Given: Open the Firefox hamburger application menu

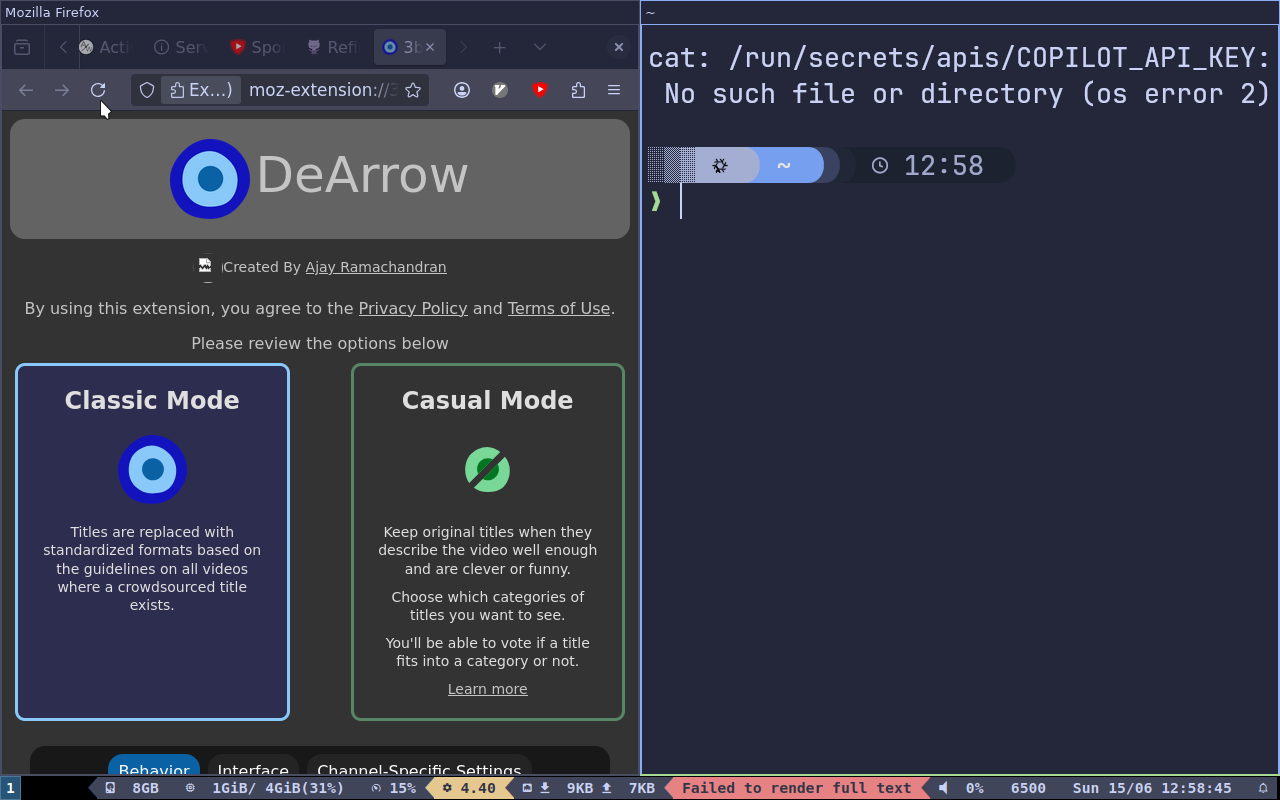Looking at the screenshot, I should click(614, 90).
